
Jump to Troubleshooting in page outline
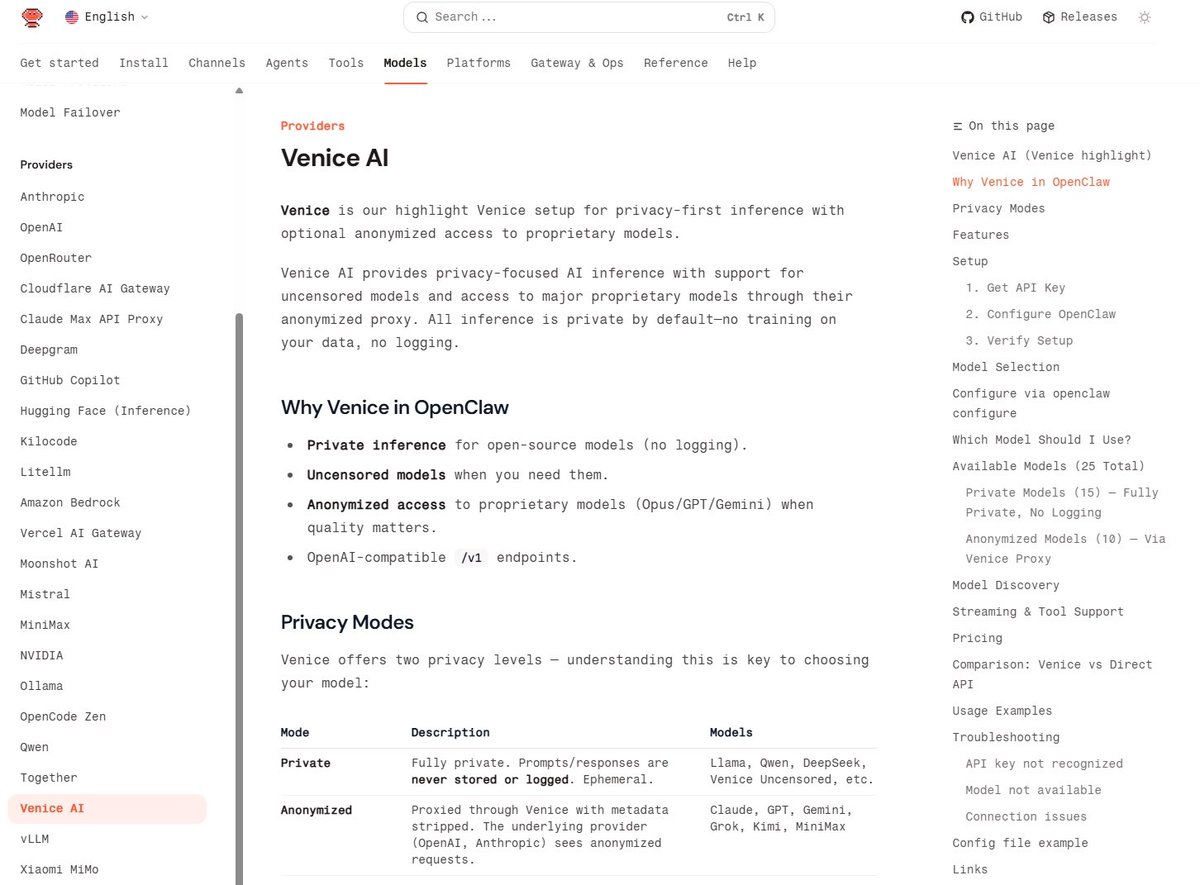[x=1005, y=738]
